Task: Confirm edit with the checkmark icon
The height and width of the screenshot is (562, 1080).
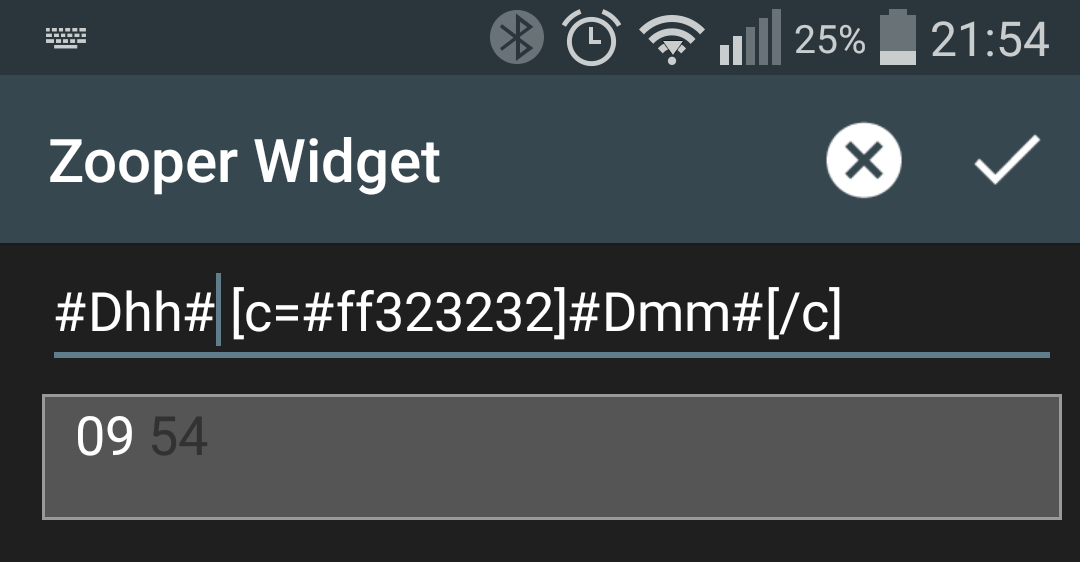Action: [1007, 160]
